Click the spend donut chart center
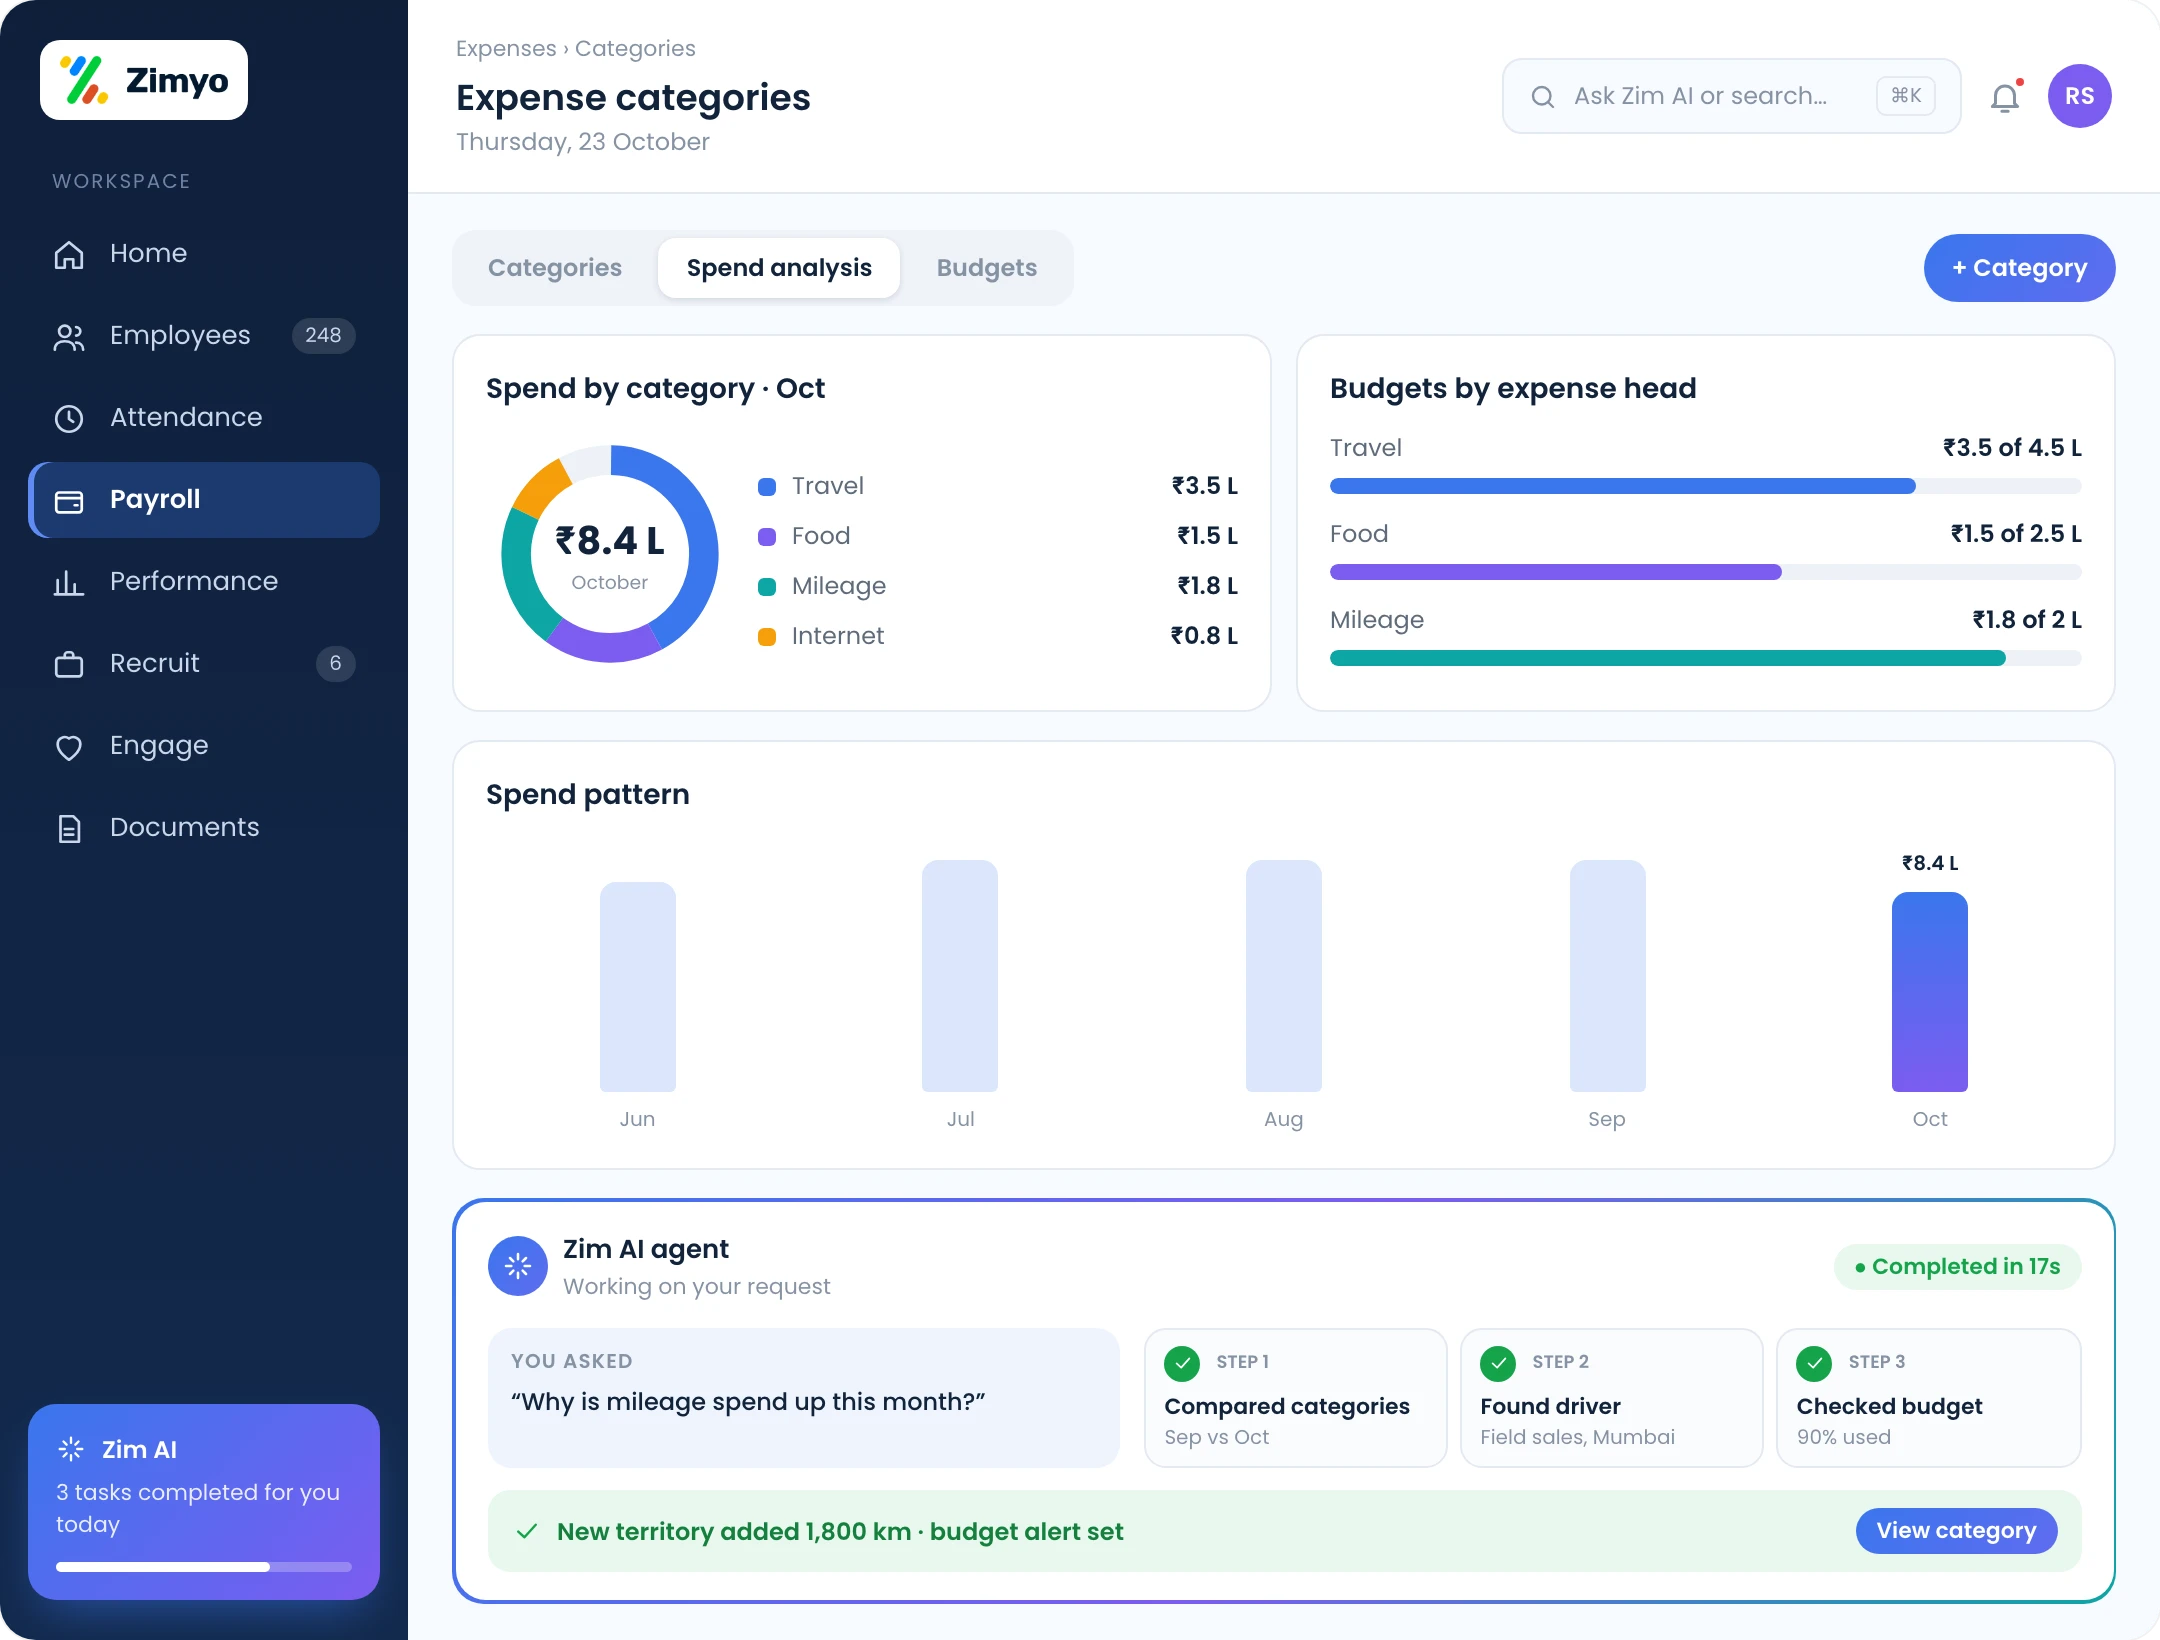 tap(610, 554)
